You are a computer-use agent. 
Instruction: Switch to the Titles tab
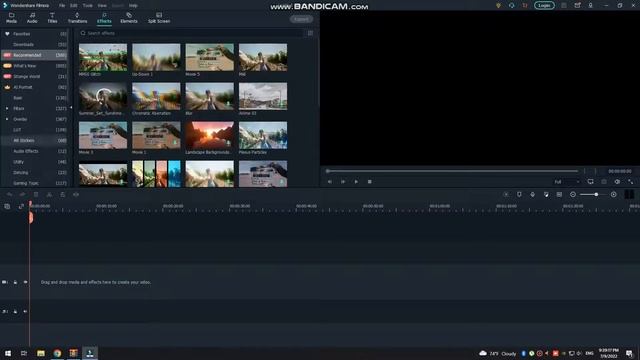(x=52, y=18)
